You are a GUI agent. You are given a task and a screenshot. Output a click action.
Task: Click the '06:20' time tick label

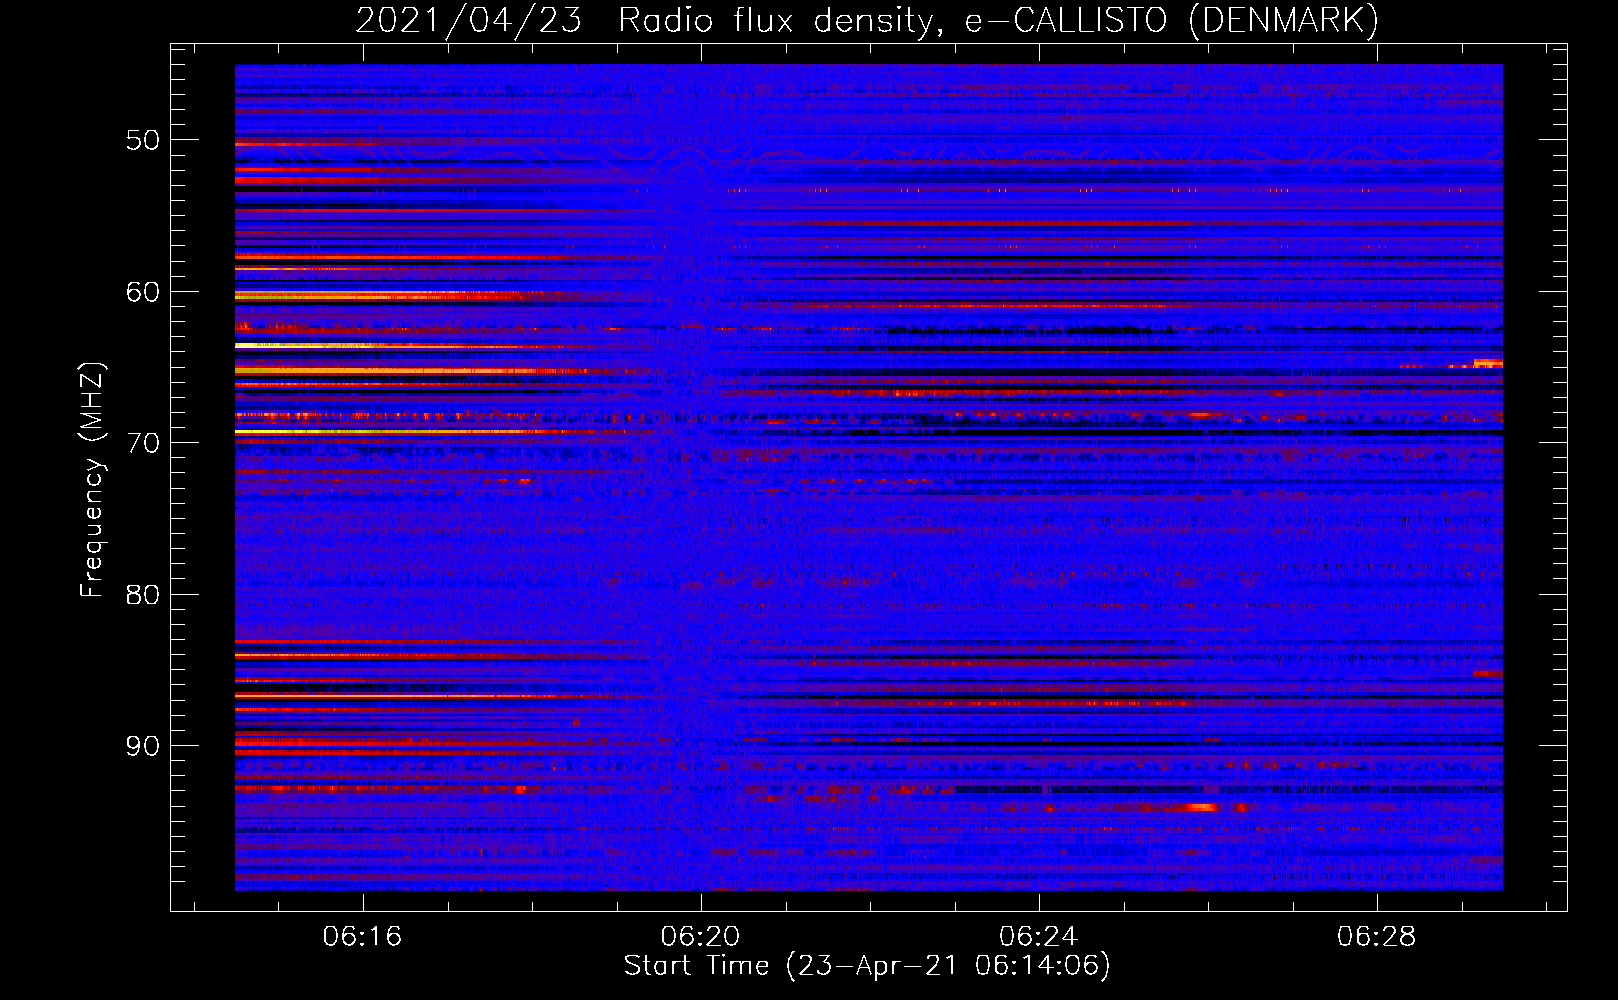(x=700, y=936)
